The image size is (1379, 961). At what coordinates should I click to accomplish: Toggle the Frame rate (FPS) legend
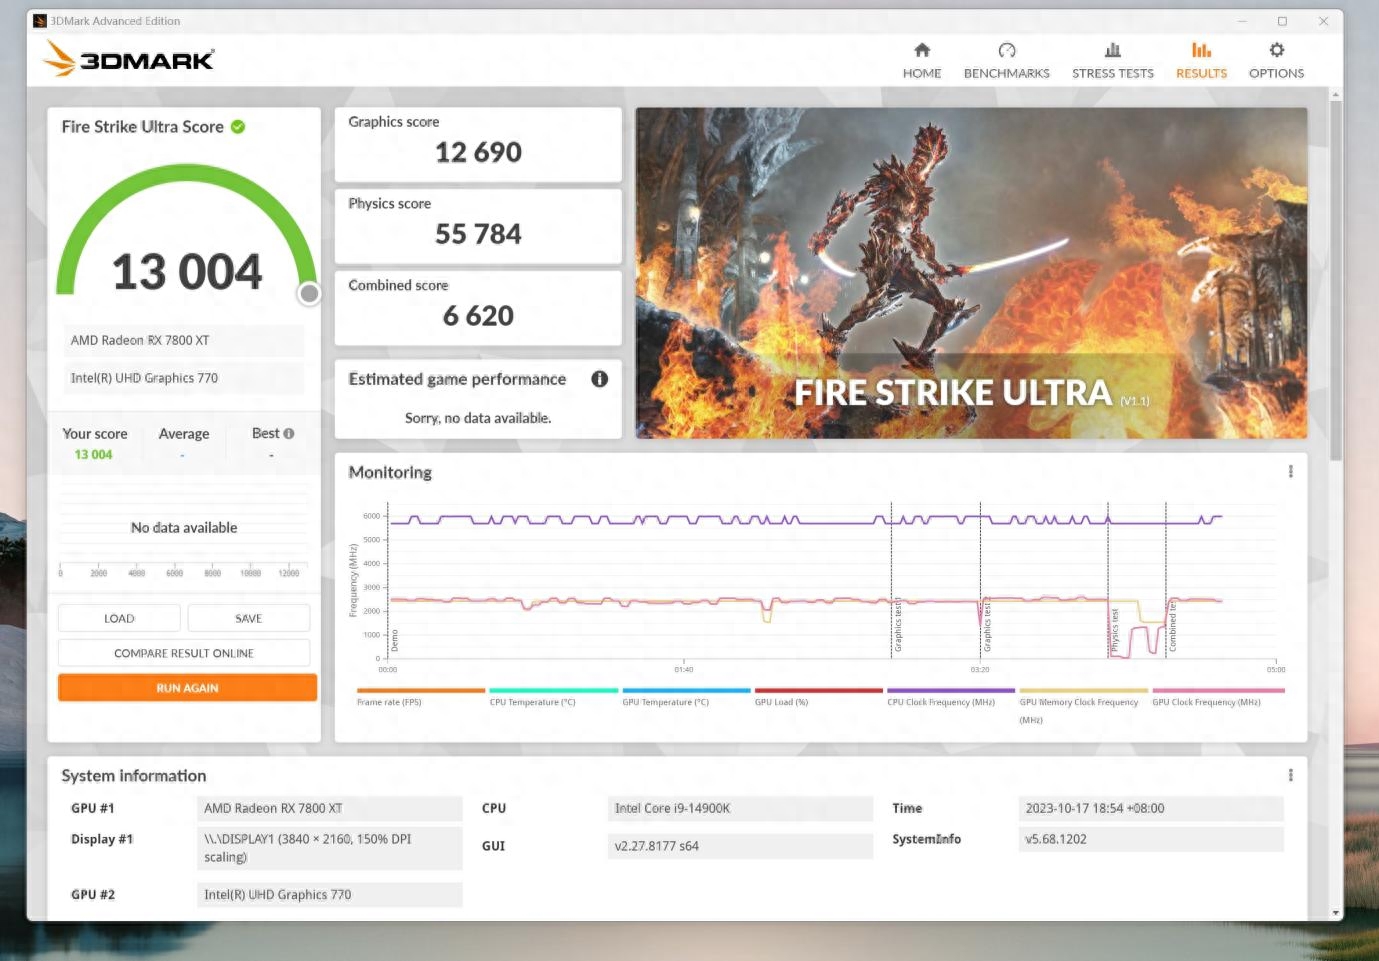coord(420,697)
